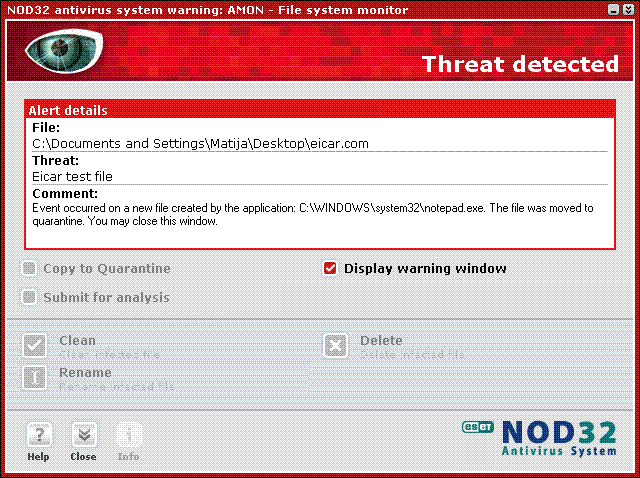Image resolution: width=640 pixels, height=478 pixels.
Task: Click the 'Threat detected' banner heading
Action: 520,64
